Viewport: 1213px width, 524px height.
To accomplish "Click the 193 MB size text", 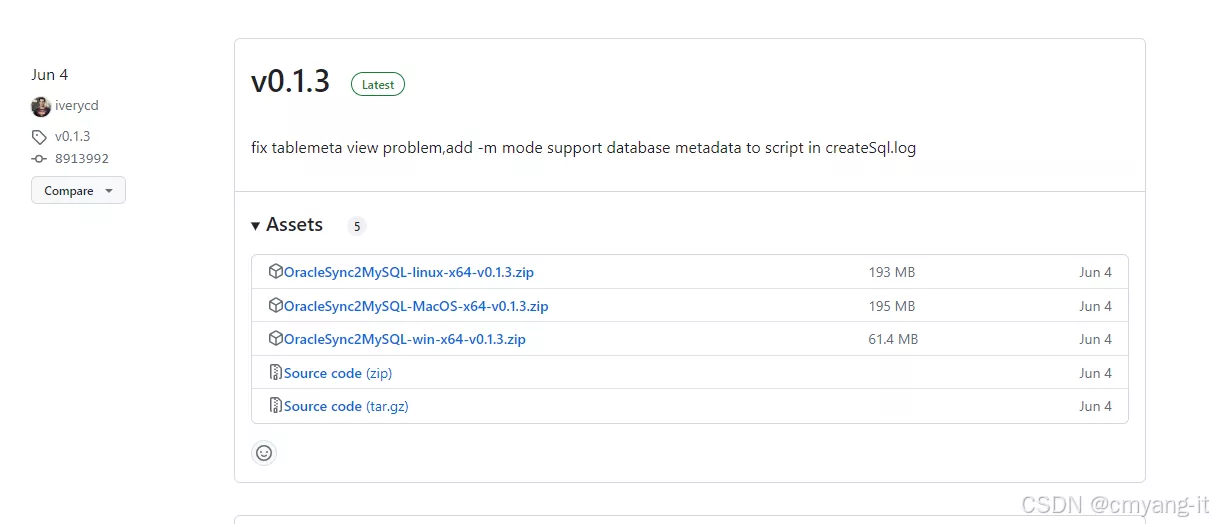I will coord(892,272).
